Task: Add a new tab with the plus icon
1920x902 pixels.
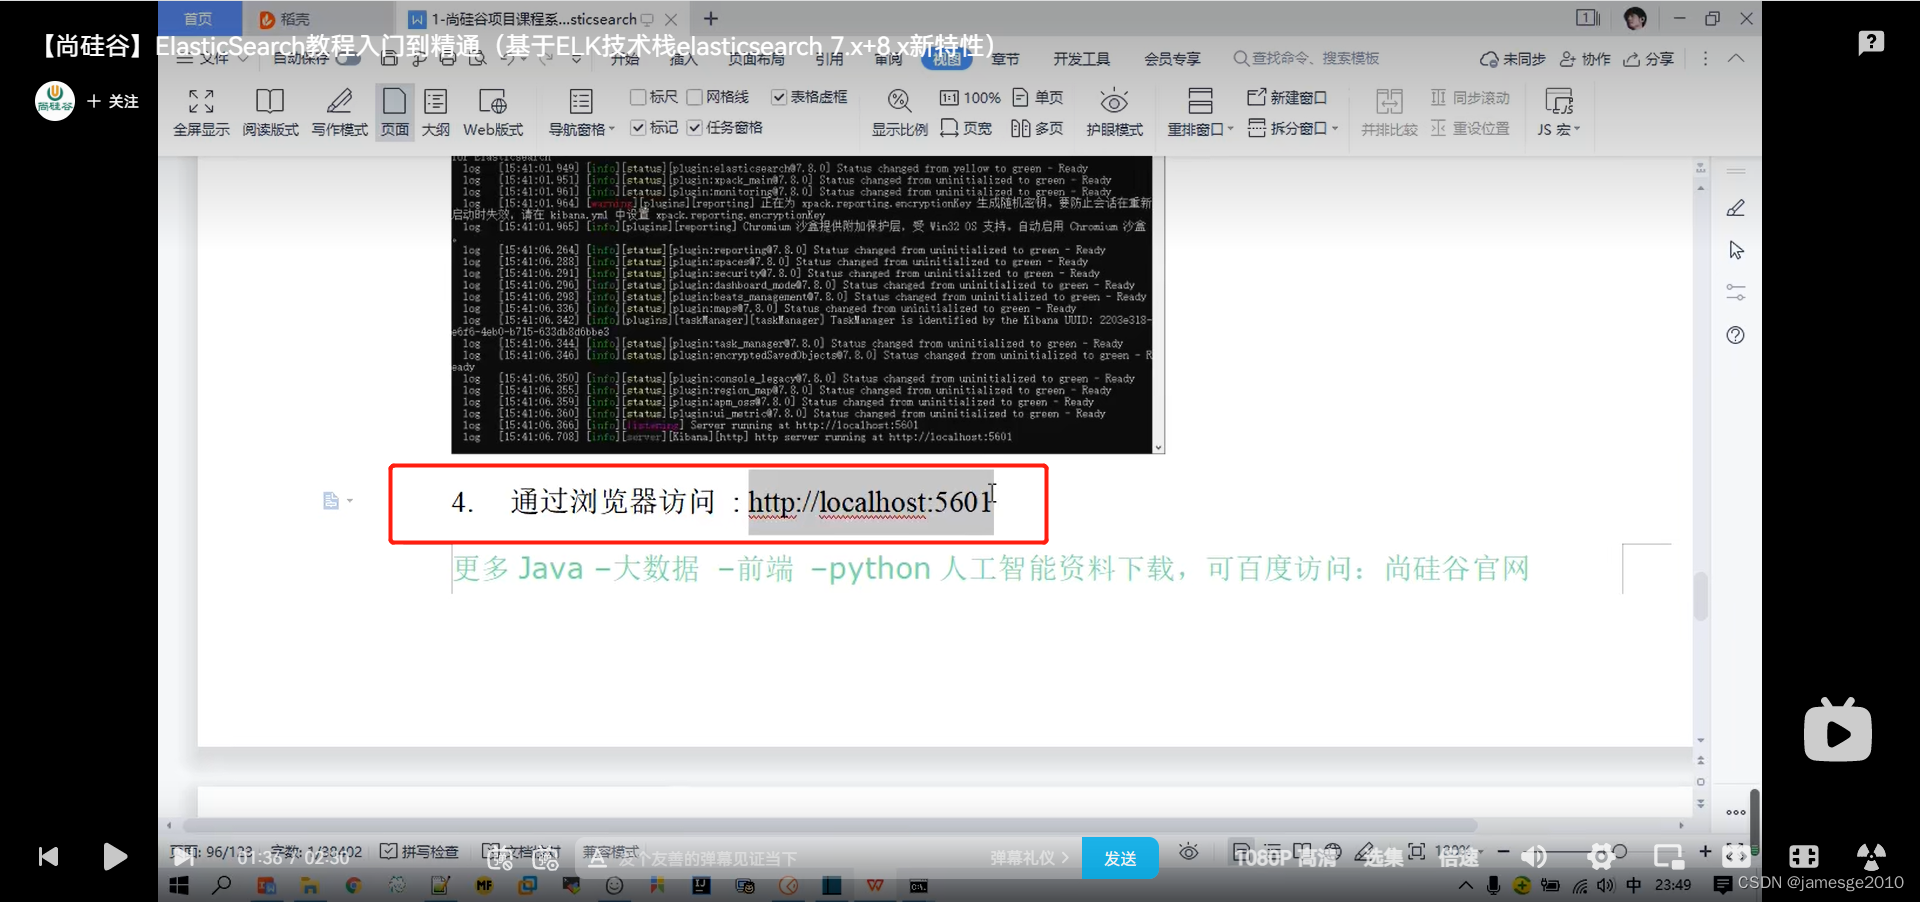Action: [711, 19]
